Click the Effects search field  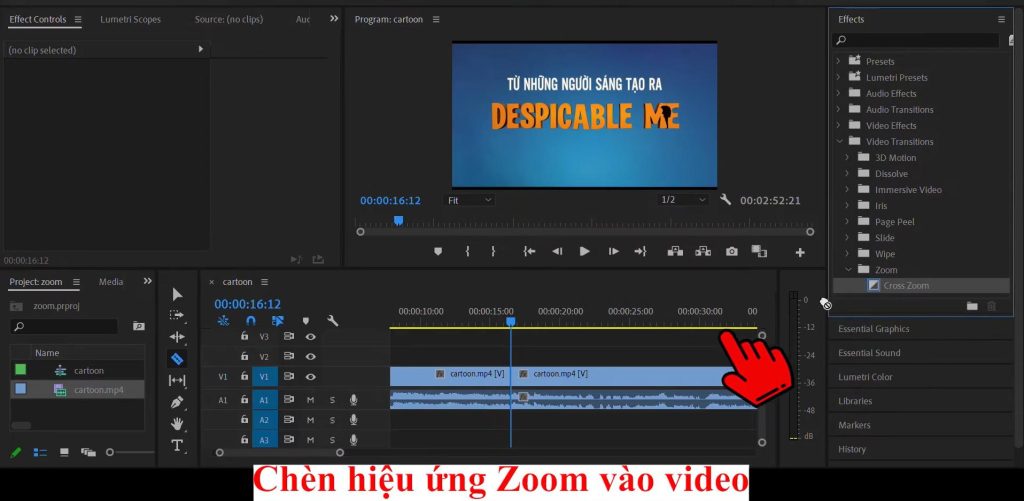click(916, 40)
